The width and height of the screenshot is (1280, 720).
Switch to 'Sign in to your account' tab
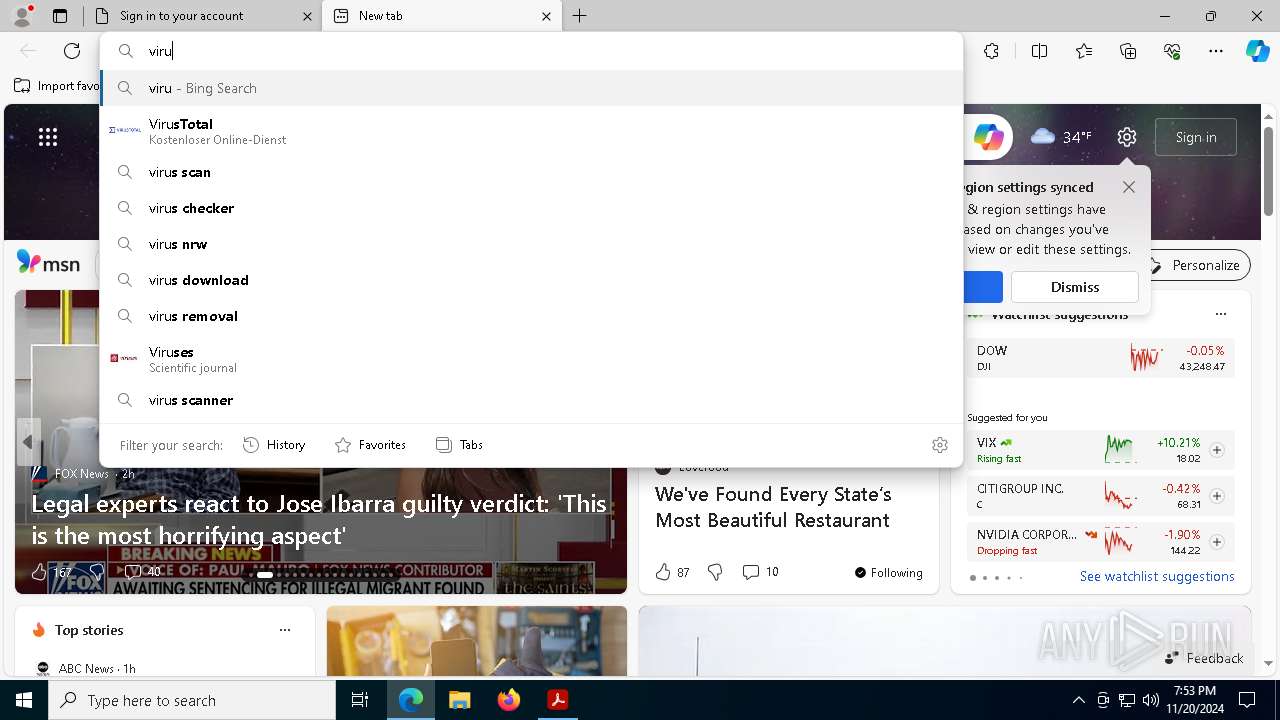(200, 16)
